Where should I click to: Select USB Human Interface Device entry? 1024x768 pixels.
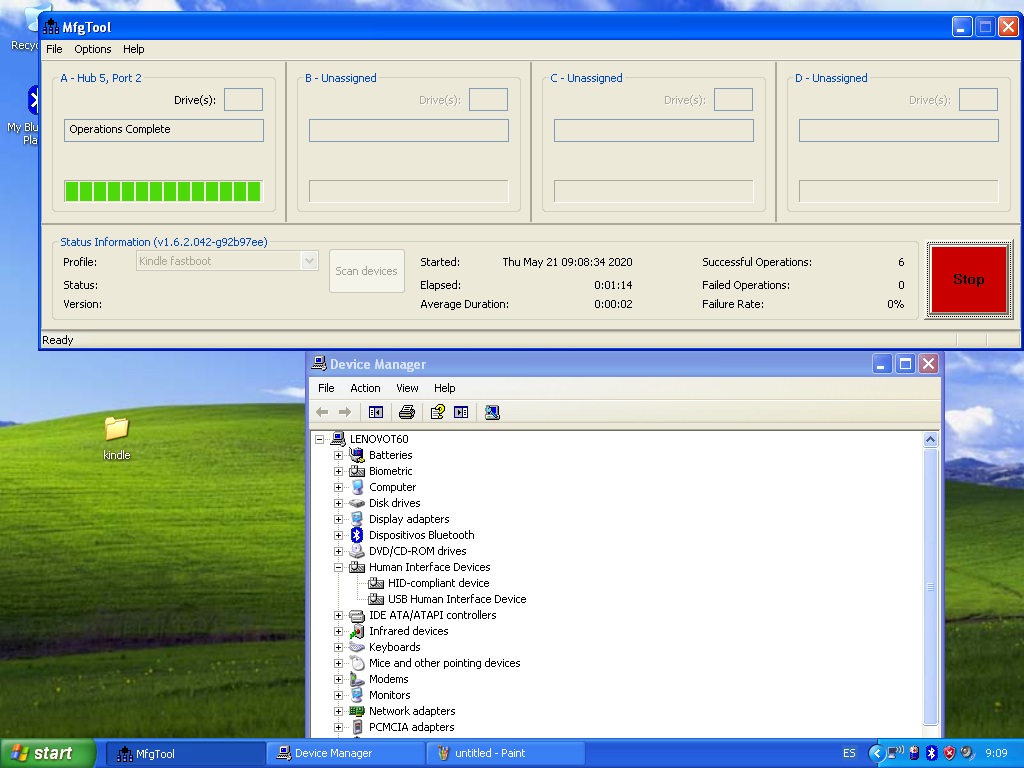click(456, 599)
